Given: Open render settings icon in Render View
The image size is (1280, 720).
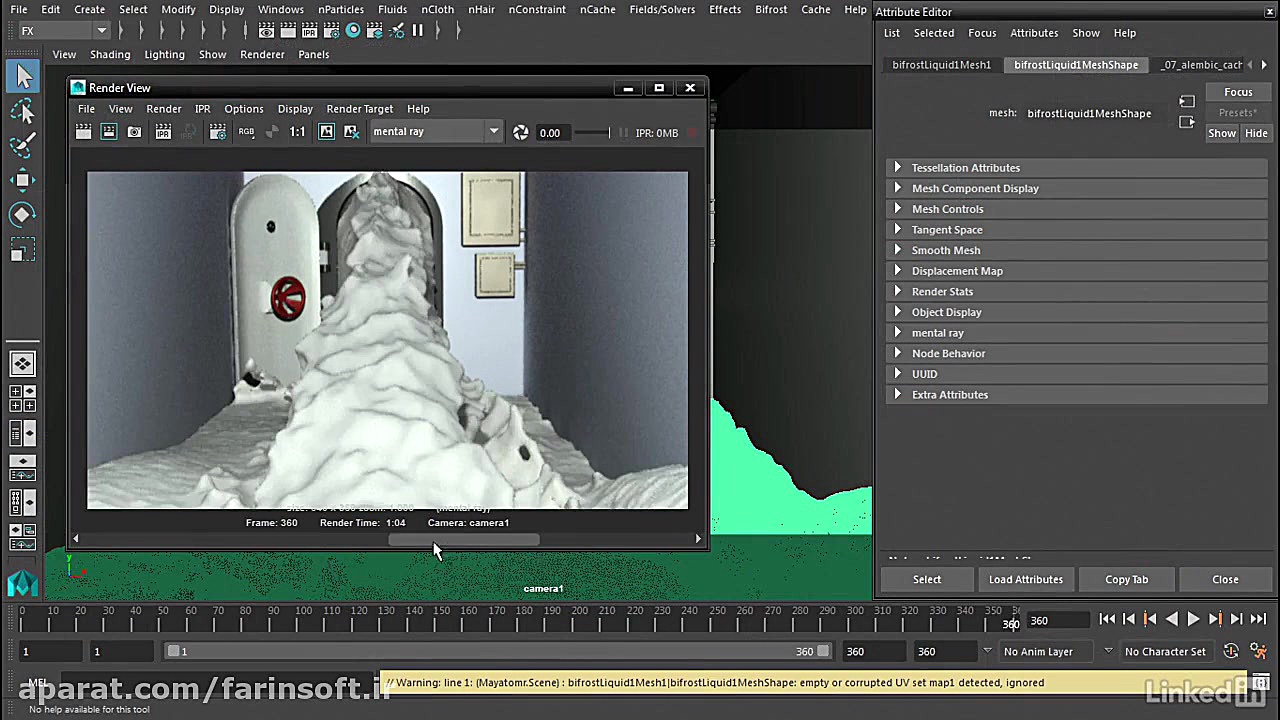Looking at the screenshot, I should tap(218, 132).
